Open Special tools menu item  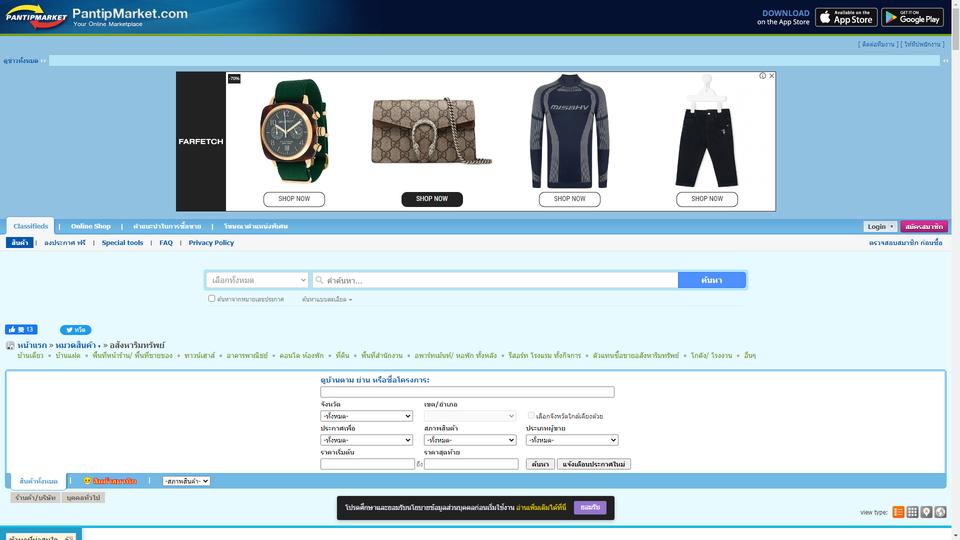pyautogui.click(x=122, y=243)
